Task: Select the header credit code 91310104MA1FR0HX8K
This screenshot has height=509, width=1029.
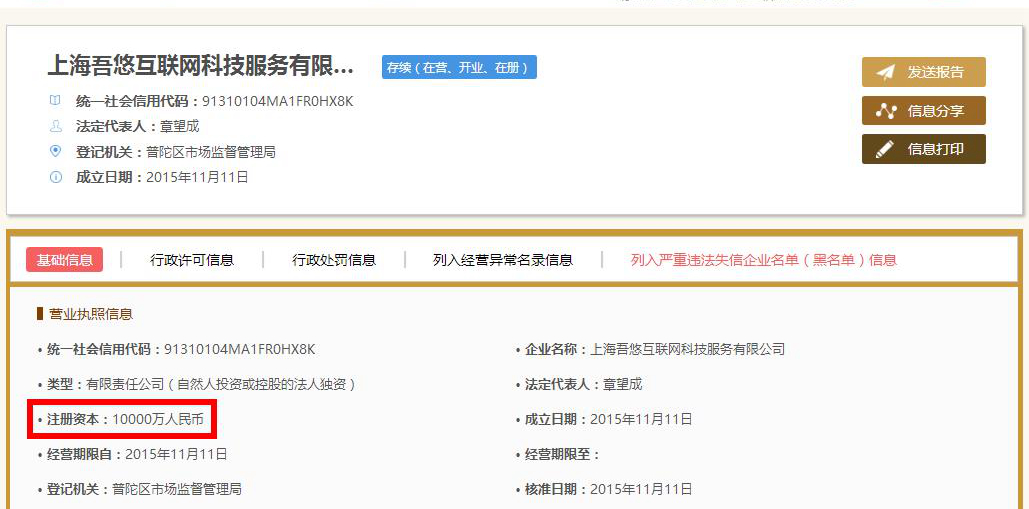Action: click(x=278, y=102)
